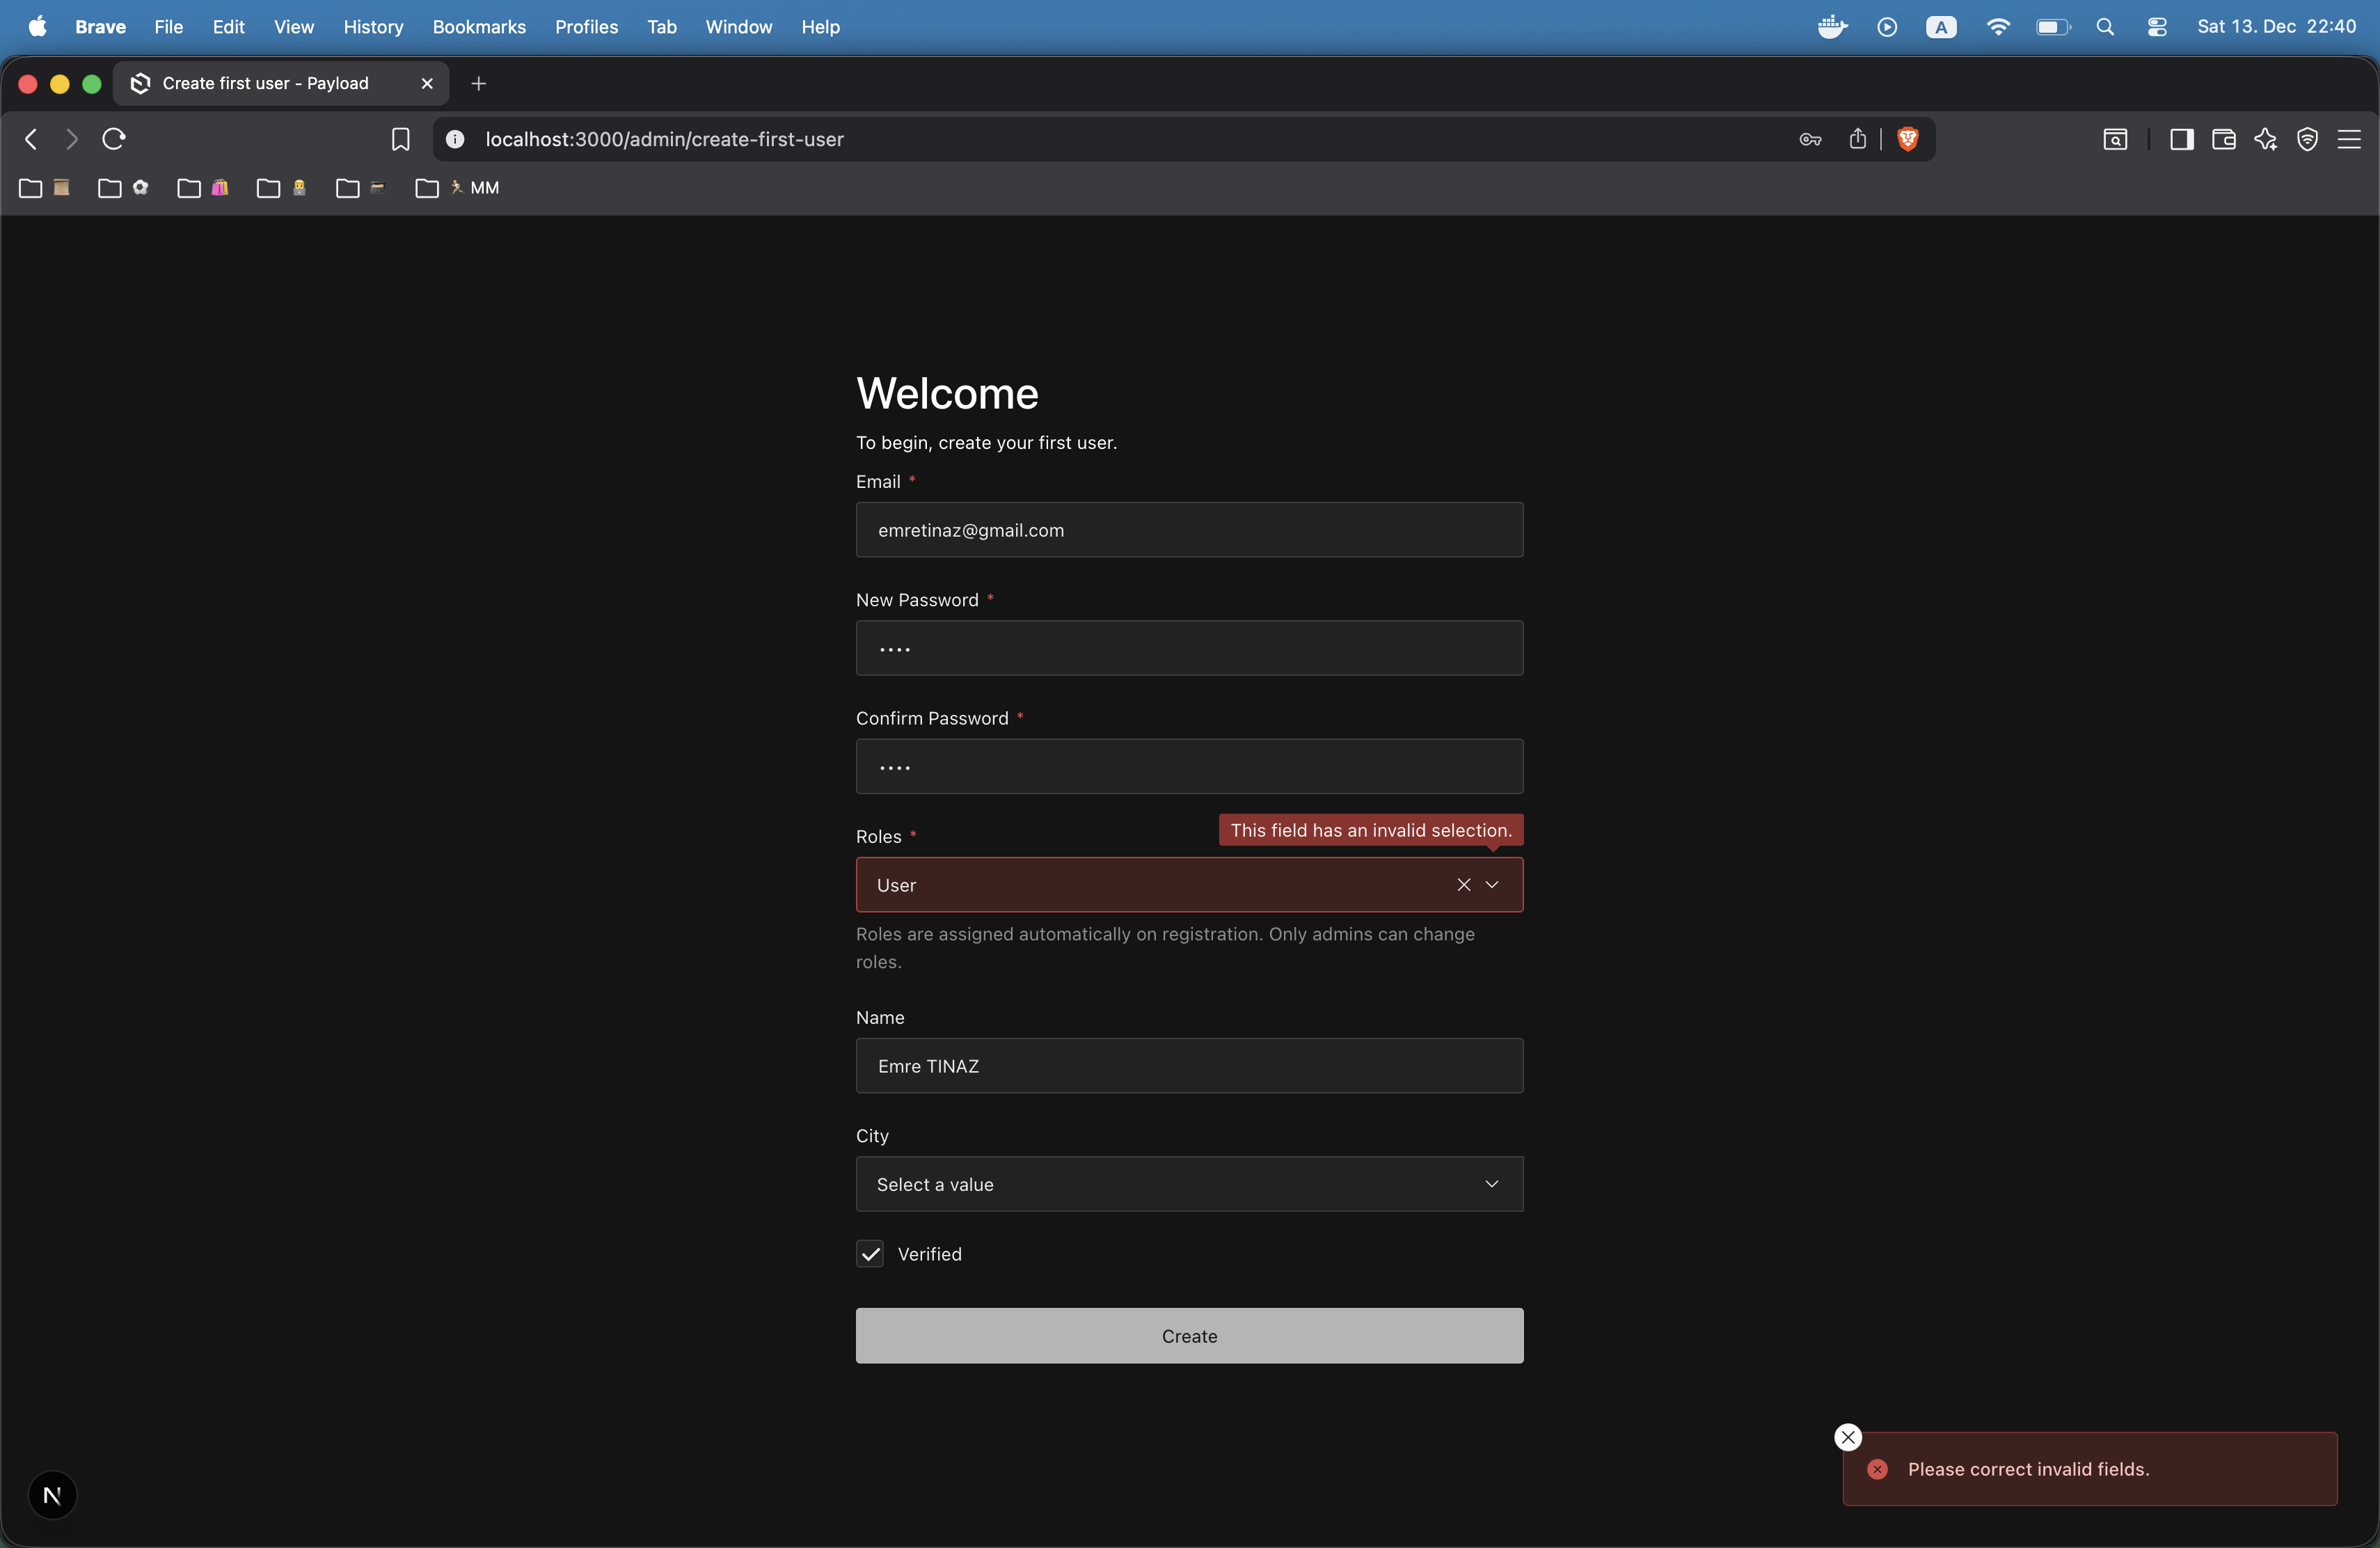This screenshot has width=2380, height=1548.
Task: Open the saved passwords key icon
Action: tap(1810, 139)
